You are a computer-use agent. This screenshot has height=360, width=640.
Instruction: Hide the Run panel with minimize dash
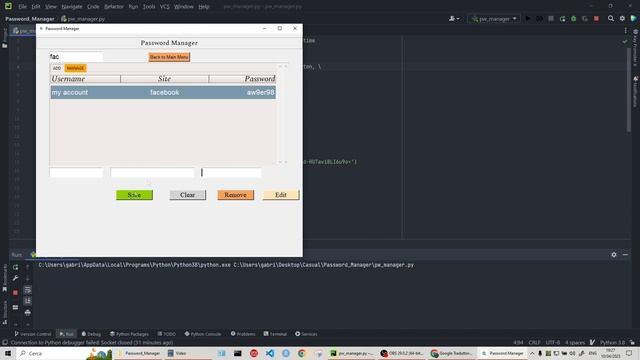click(625, 255)
